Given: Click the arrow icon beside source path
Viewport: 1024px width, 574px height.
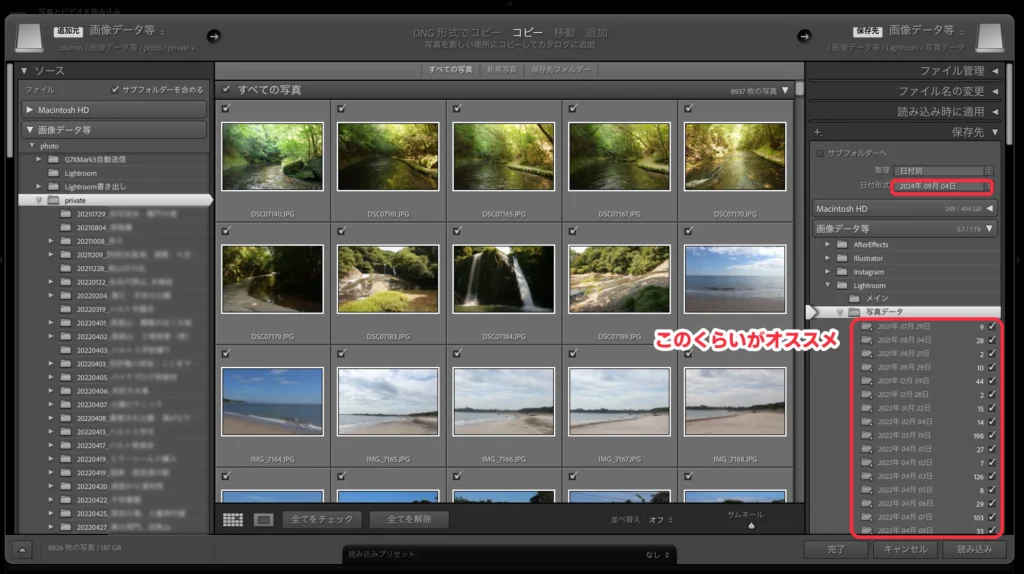Looking at the screenshot, I should coord(212,37).
